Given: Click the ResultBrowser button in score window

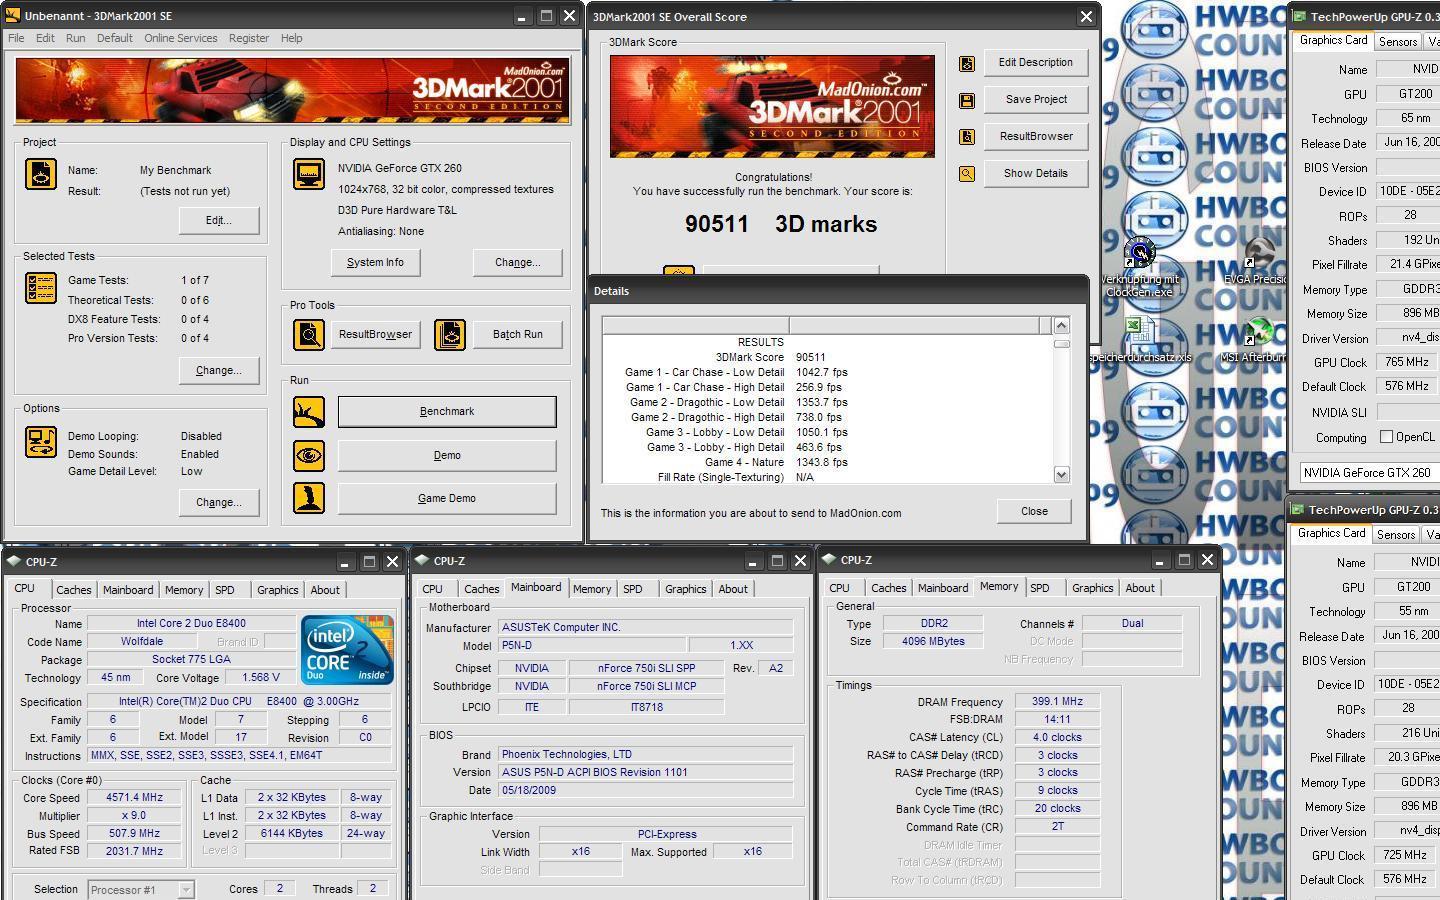Looking at the screenshot, I should [x=1035, y=136].
